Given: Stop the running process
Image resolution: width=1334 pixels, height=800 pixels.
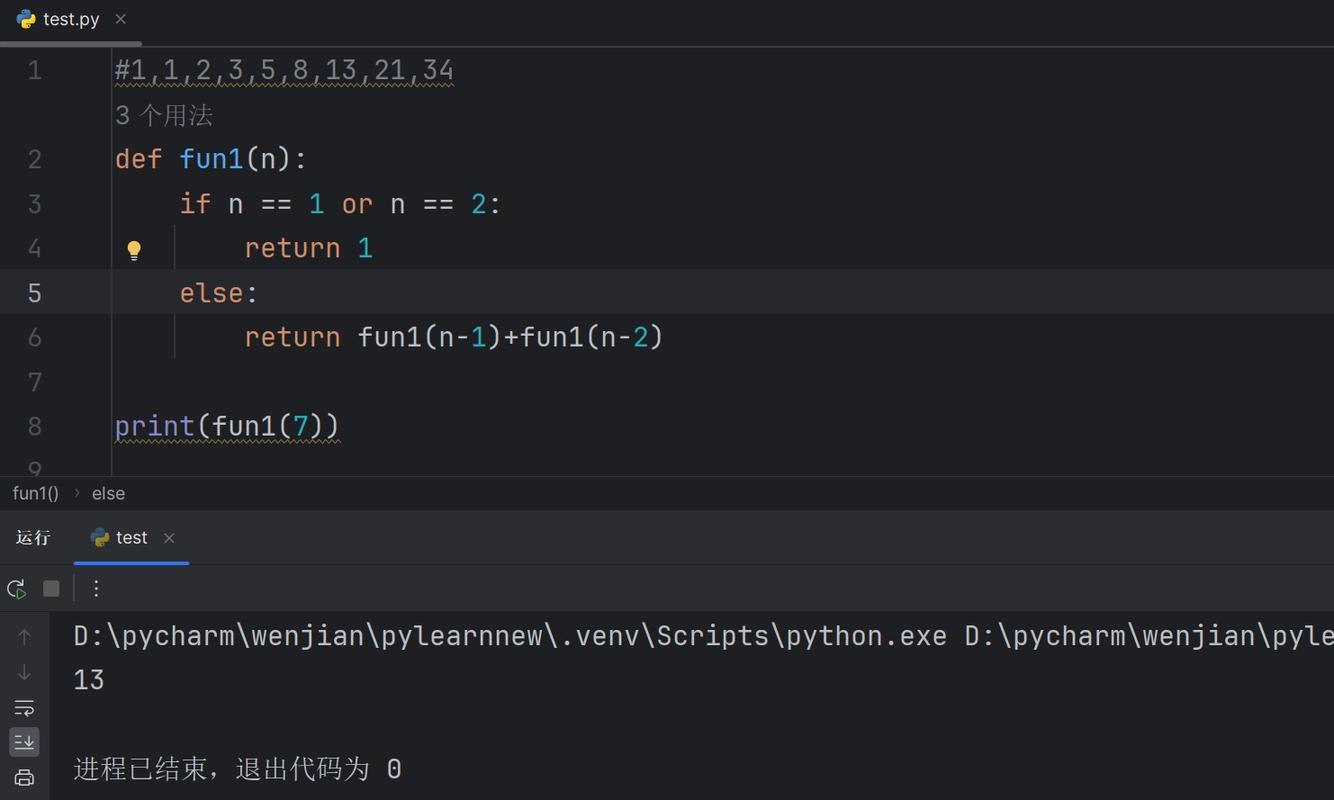Looking at the screenshot, I should [x=51, y=588].
